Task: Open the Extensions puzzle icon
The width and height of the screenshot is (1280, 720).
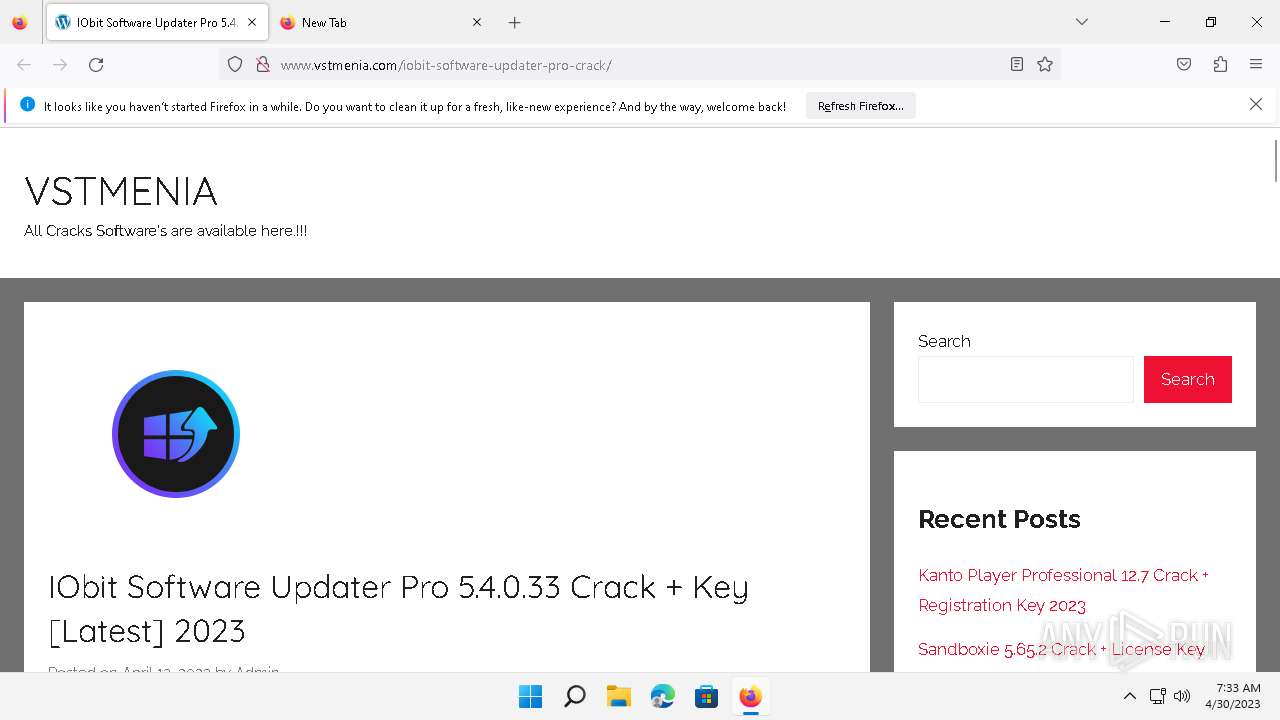Action: [1220, 65]
